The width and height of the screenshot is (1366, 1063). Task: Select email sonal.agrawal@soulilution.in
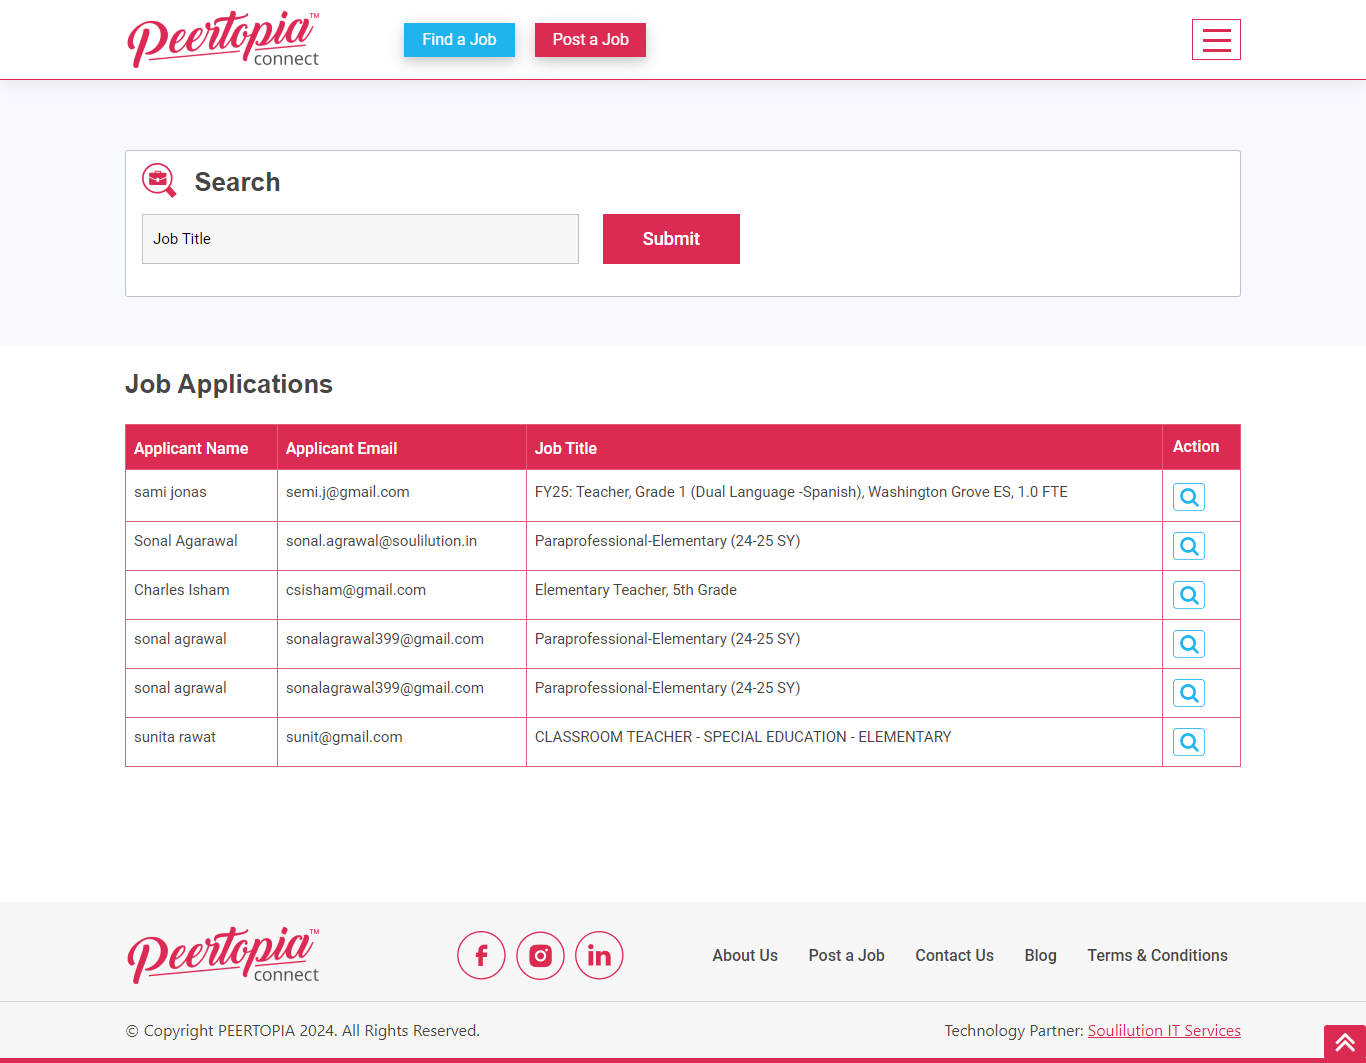point(381,541)
